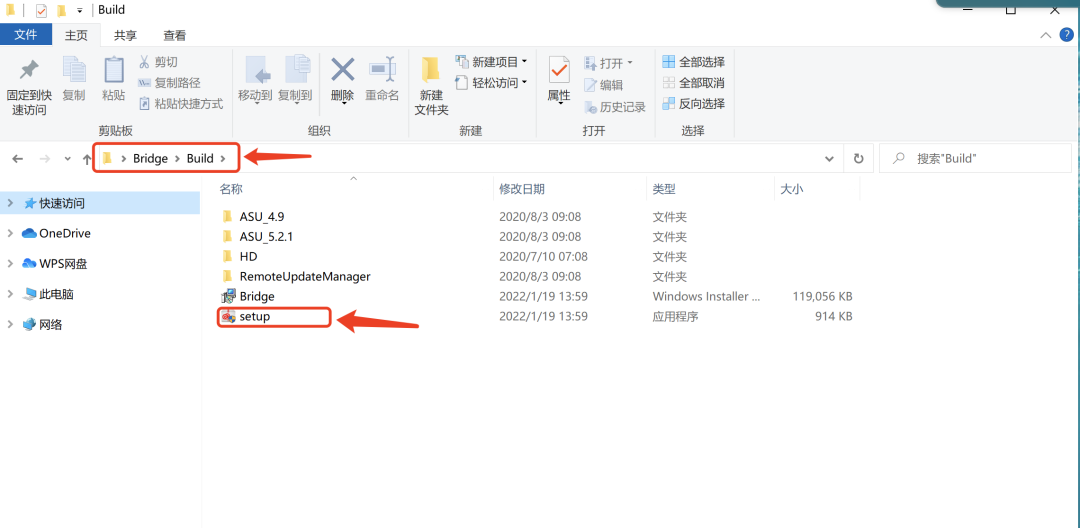Open the View (查看) ribbon tab
Viewport: 1080px width, 528px height.
tap(175, 35)
